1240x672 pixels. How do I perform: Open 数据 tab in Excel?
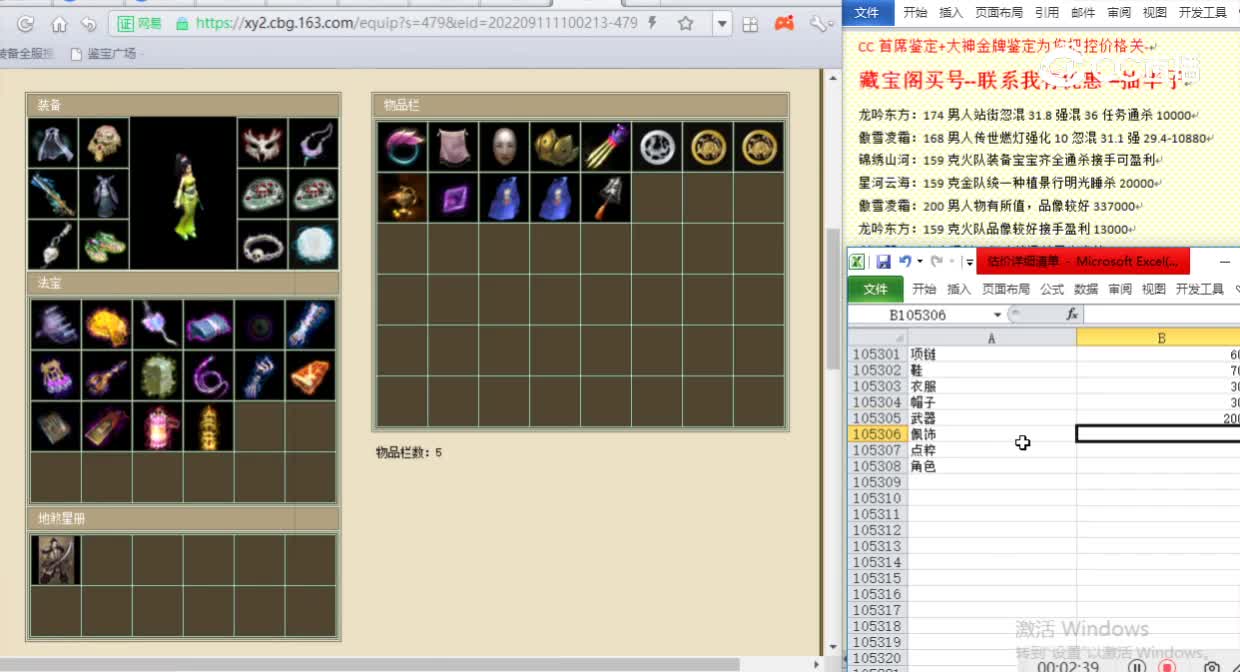pyautogui.click(x=1086, y=289)
